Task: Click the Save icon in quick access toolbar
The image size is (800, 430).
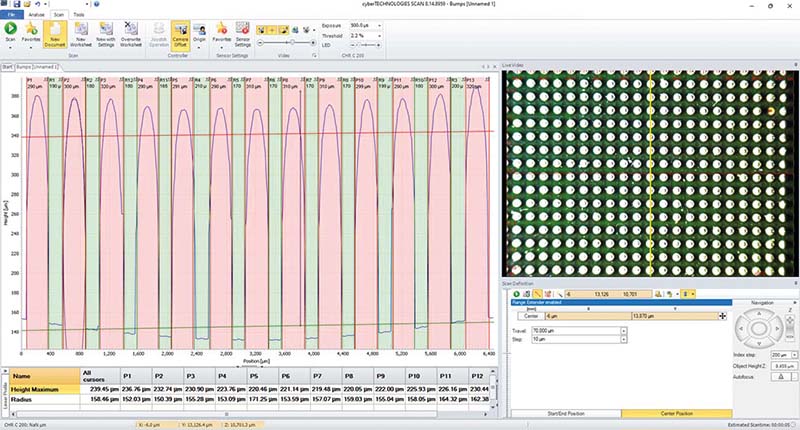Action: pos(16,4)
